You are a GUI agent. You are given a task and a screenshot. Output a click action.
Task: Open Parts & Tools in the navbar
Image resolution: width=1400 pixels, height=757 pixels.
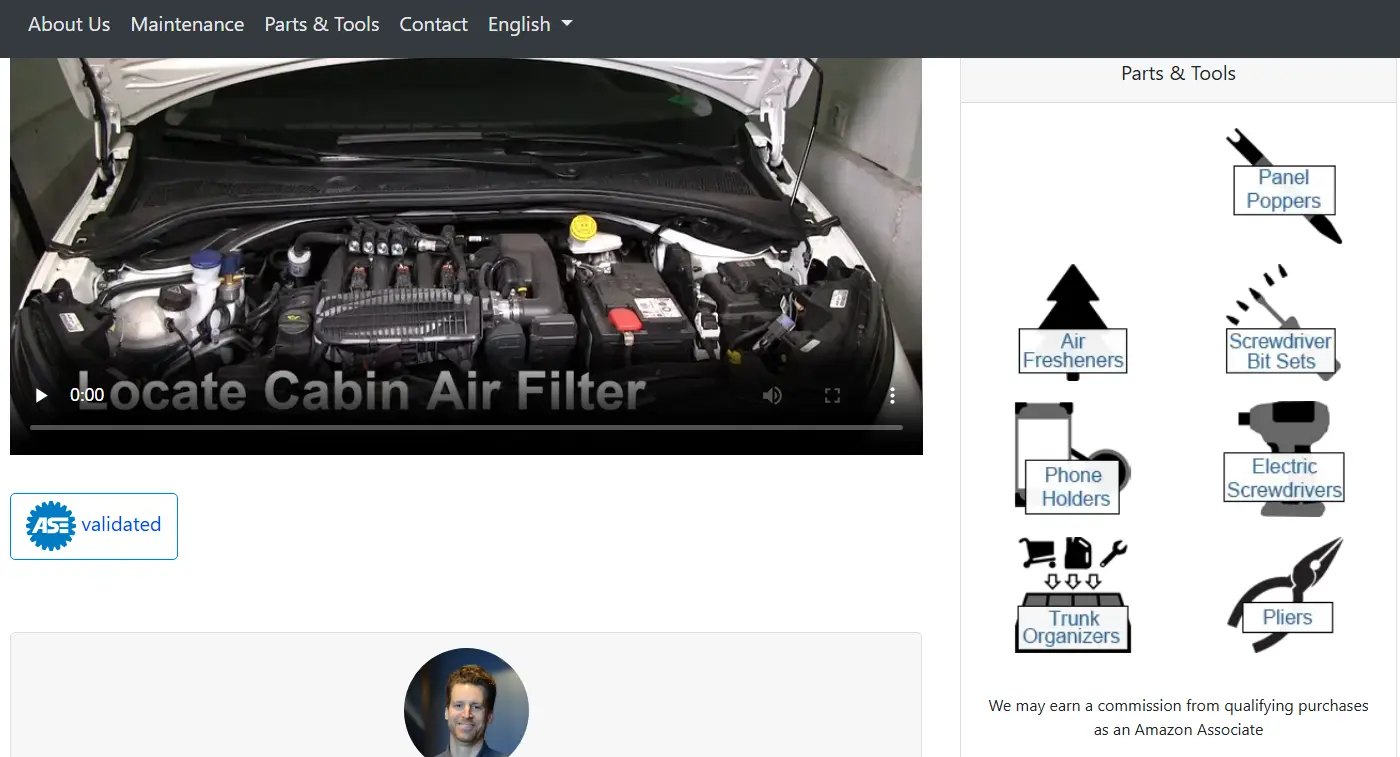tap(322, 24)
